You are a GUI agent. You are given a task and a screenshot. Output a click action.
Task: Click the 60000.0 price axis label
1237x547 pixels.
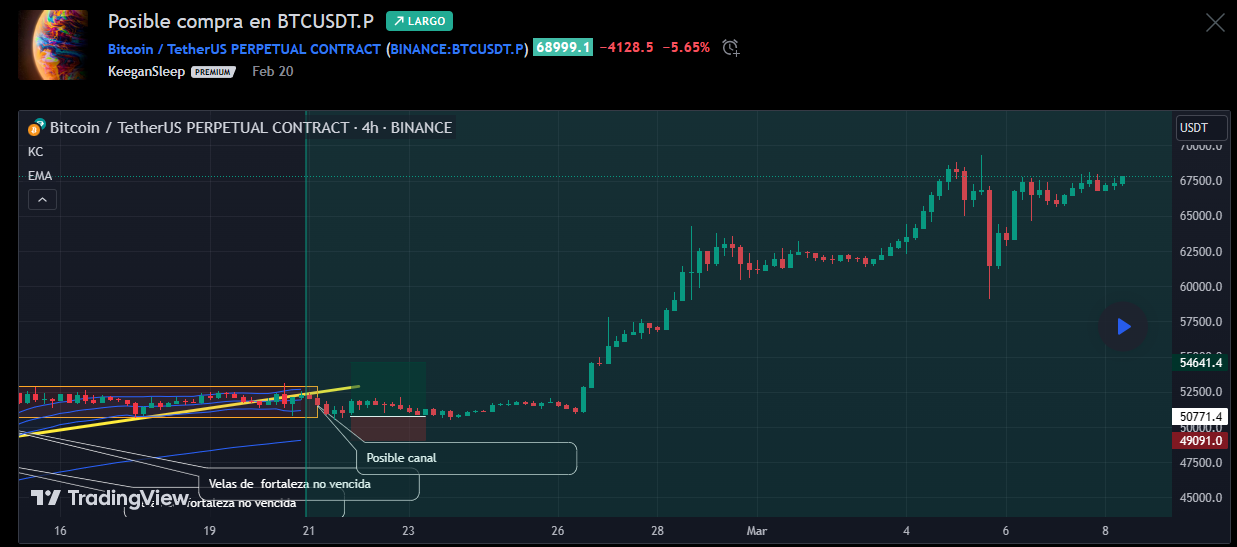tap(1201, 287)
